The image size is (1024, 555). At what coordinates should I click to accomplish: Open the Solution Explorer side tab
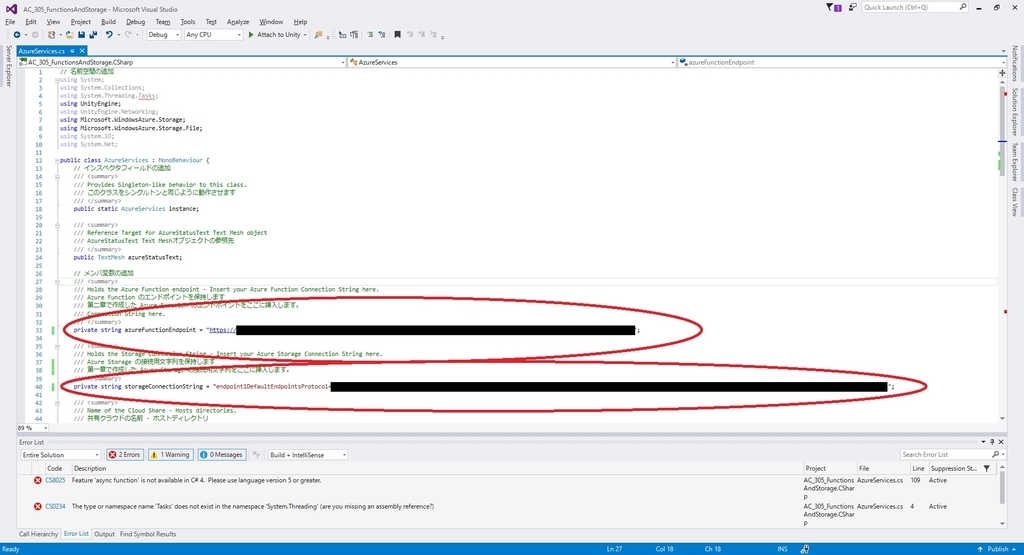click(1015, 112)
